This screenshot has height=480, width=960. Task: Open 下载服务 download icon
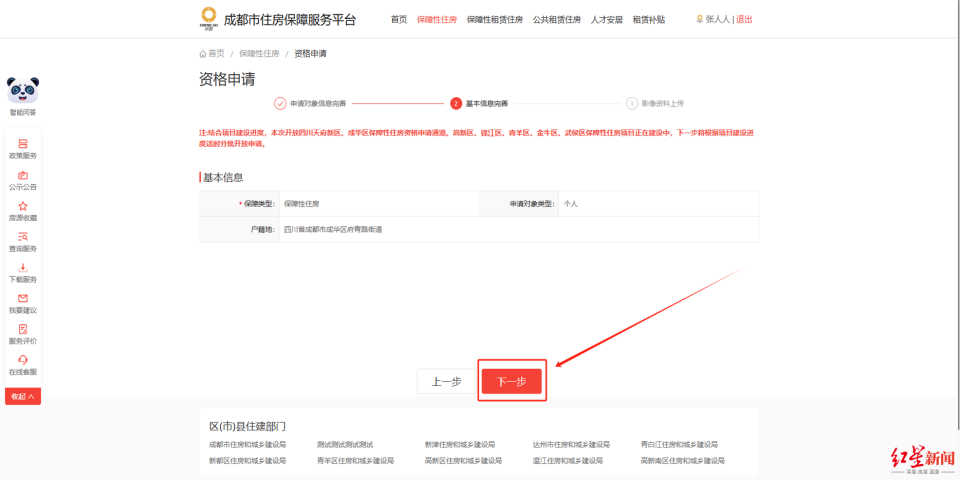23,268
